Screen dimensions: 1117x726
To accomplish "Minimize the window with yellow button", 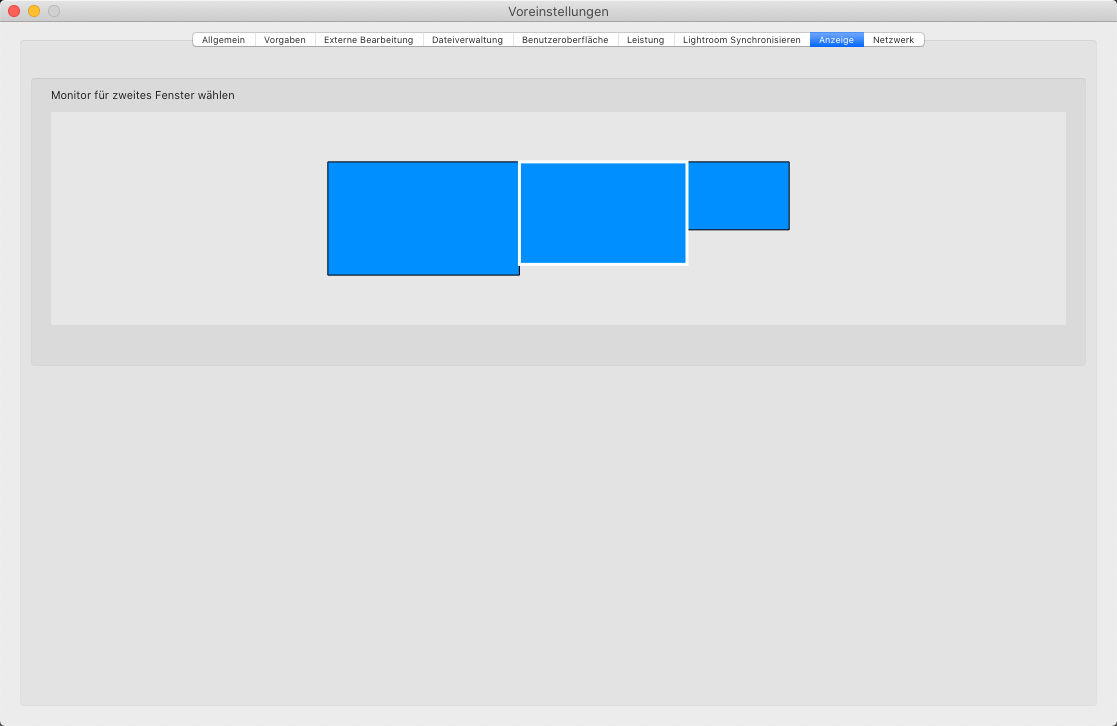I will (x=34, y=11).
